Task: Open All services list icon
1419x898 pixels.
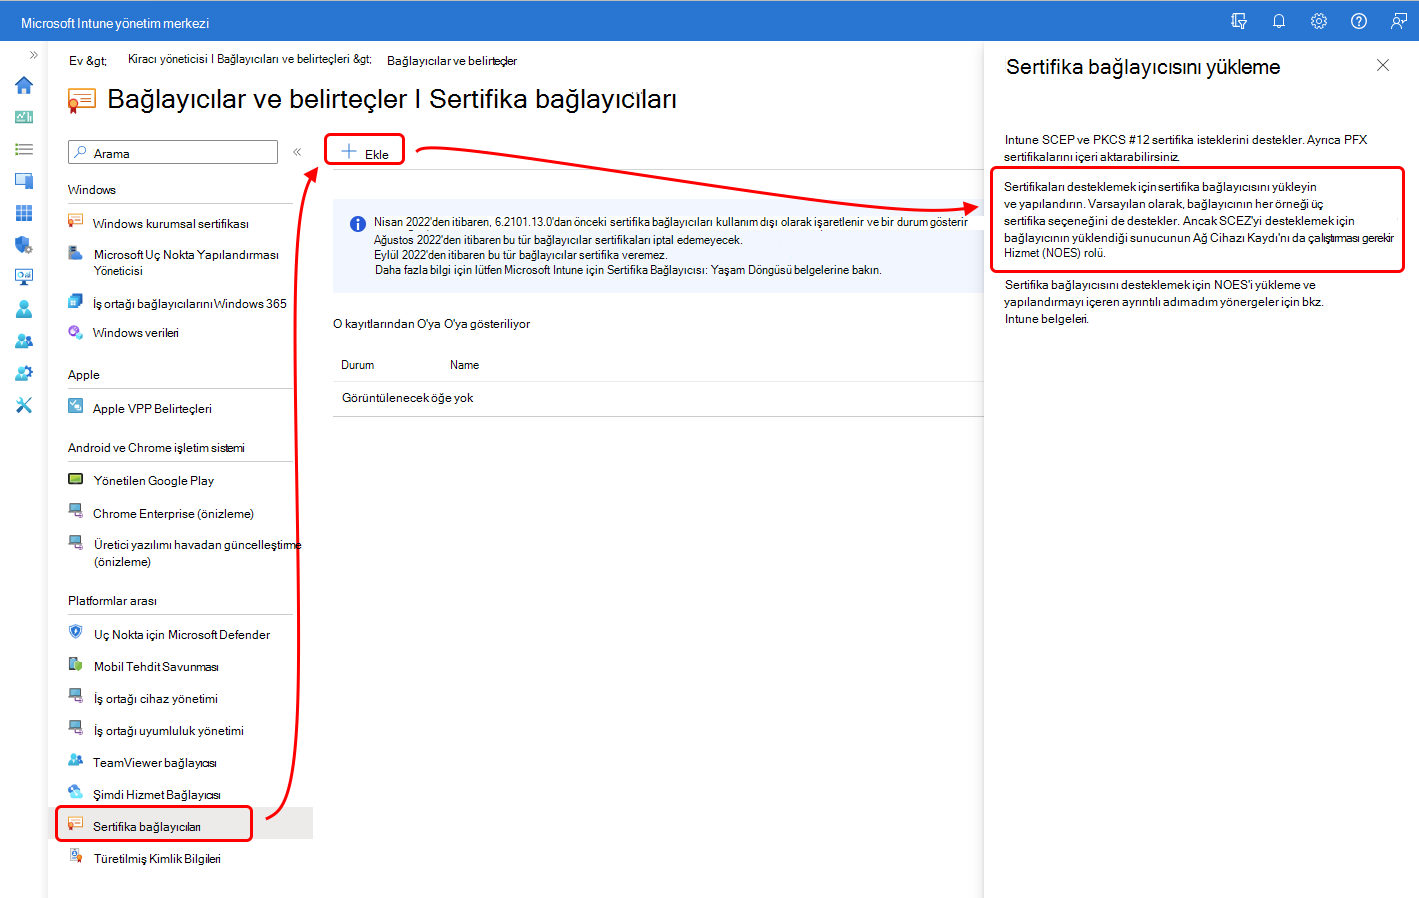Action: [24, 149]
